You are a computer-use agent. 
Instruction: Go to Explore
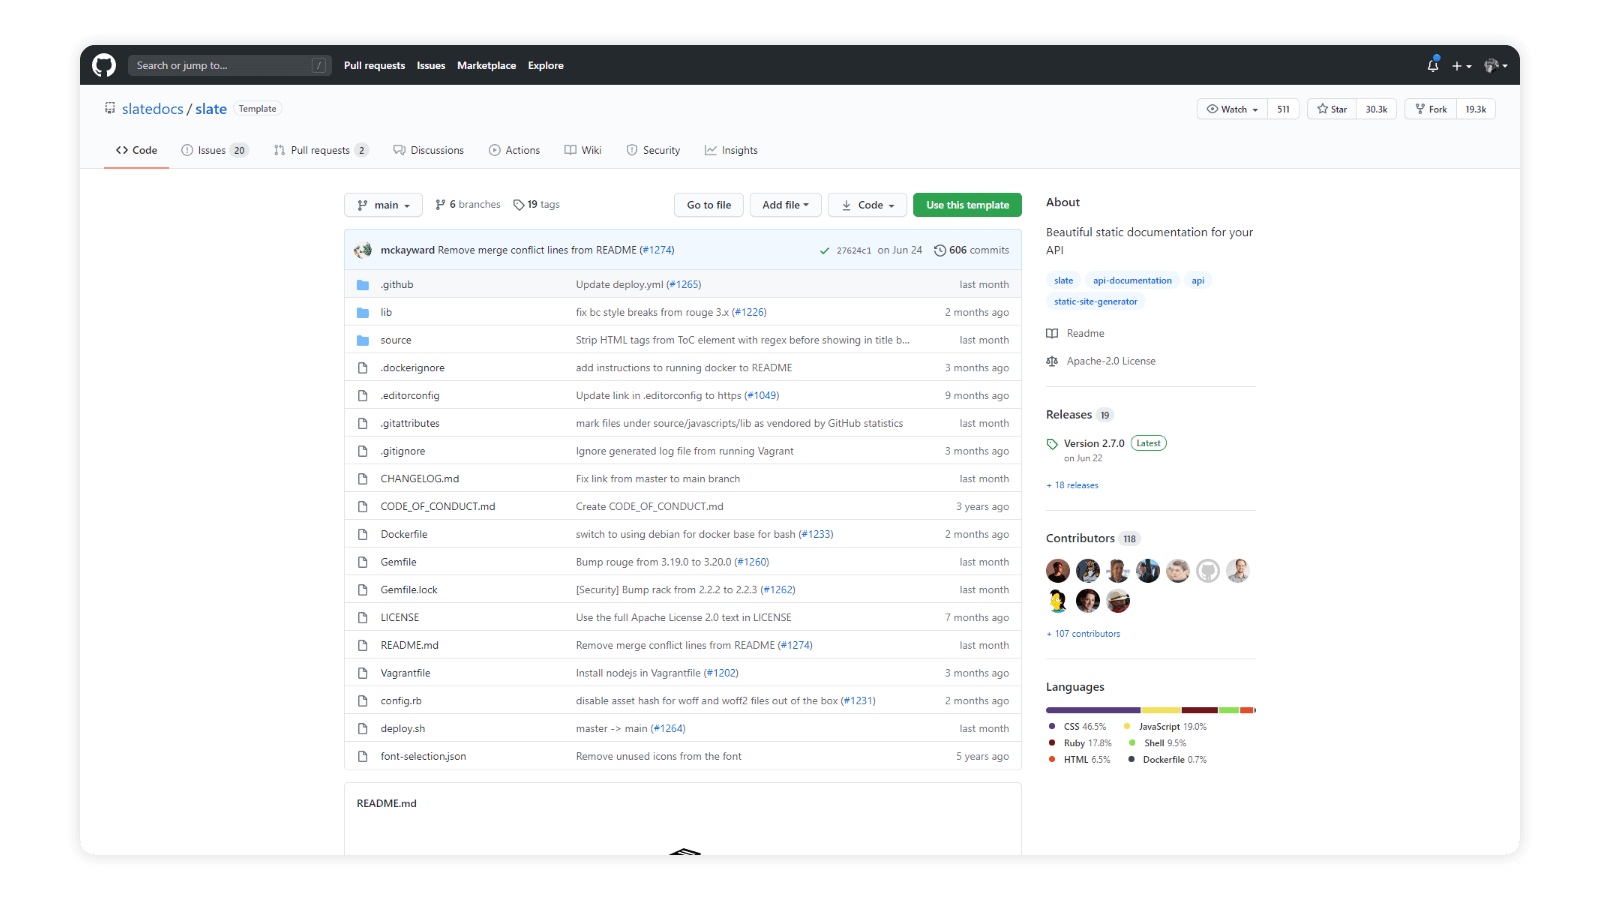[x=546, y=66]
